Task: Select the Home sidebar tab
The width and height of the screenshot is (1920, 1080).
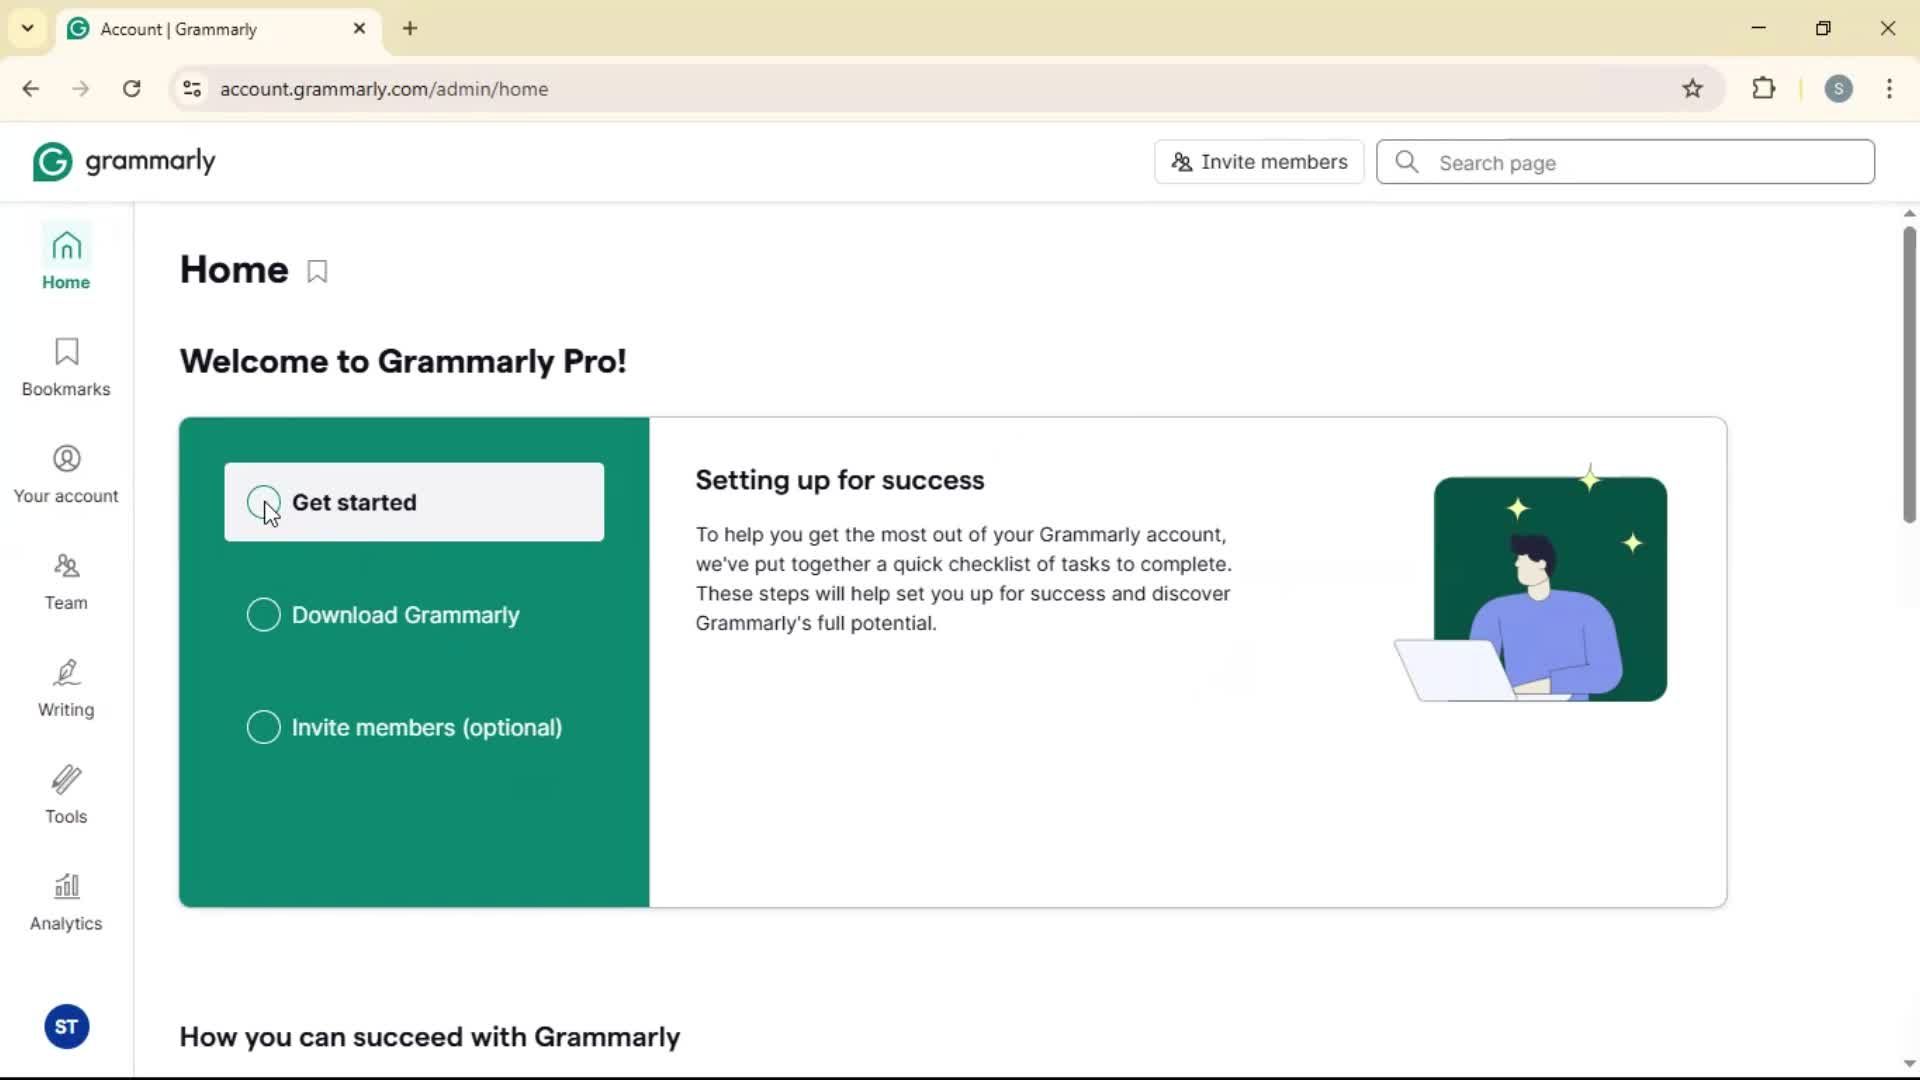Action: click(66, 260)
